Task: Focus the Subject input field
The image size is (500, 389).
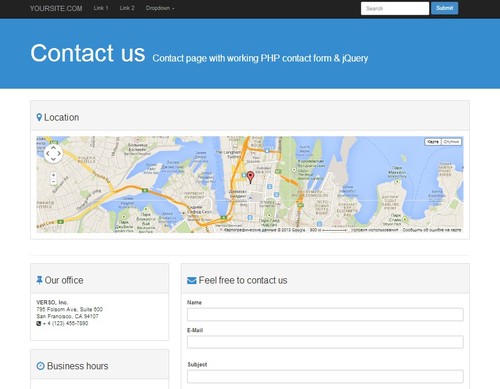Action: [x=325, y=377]
